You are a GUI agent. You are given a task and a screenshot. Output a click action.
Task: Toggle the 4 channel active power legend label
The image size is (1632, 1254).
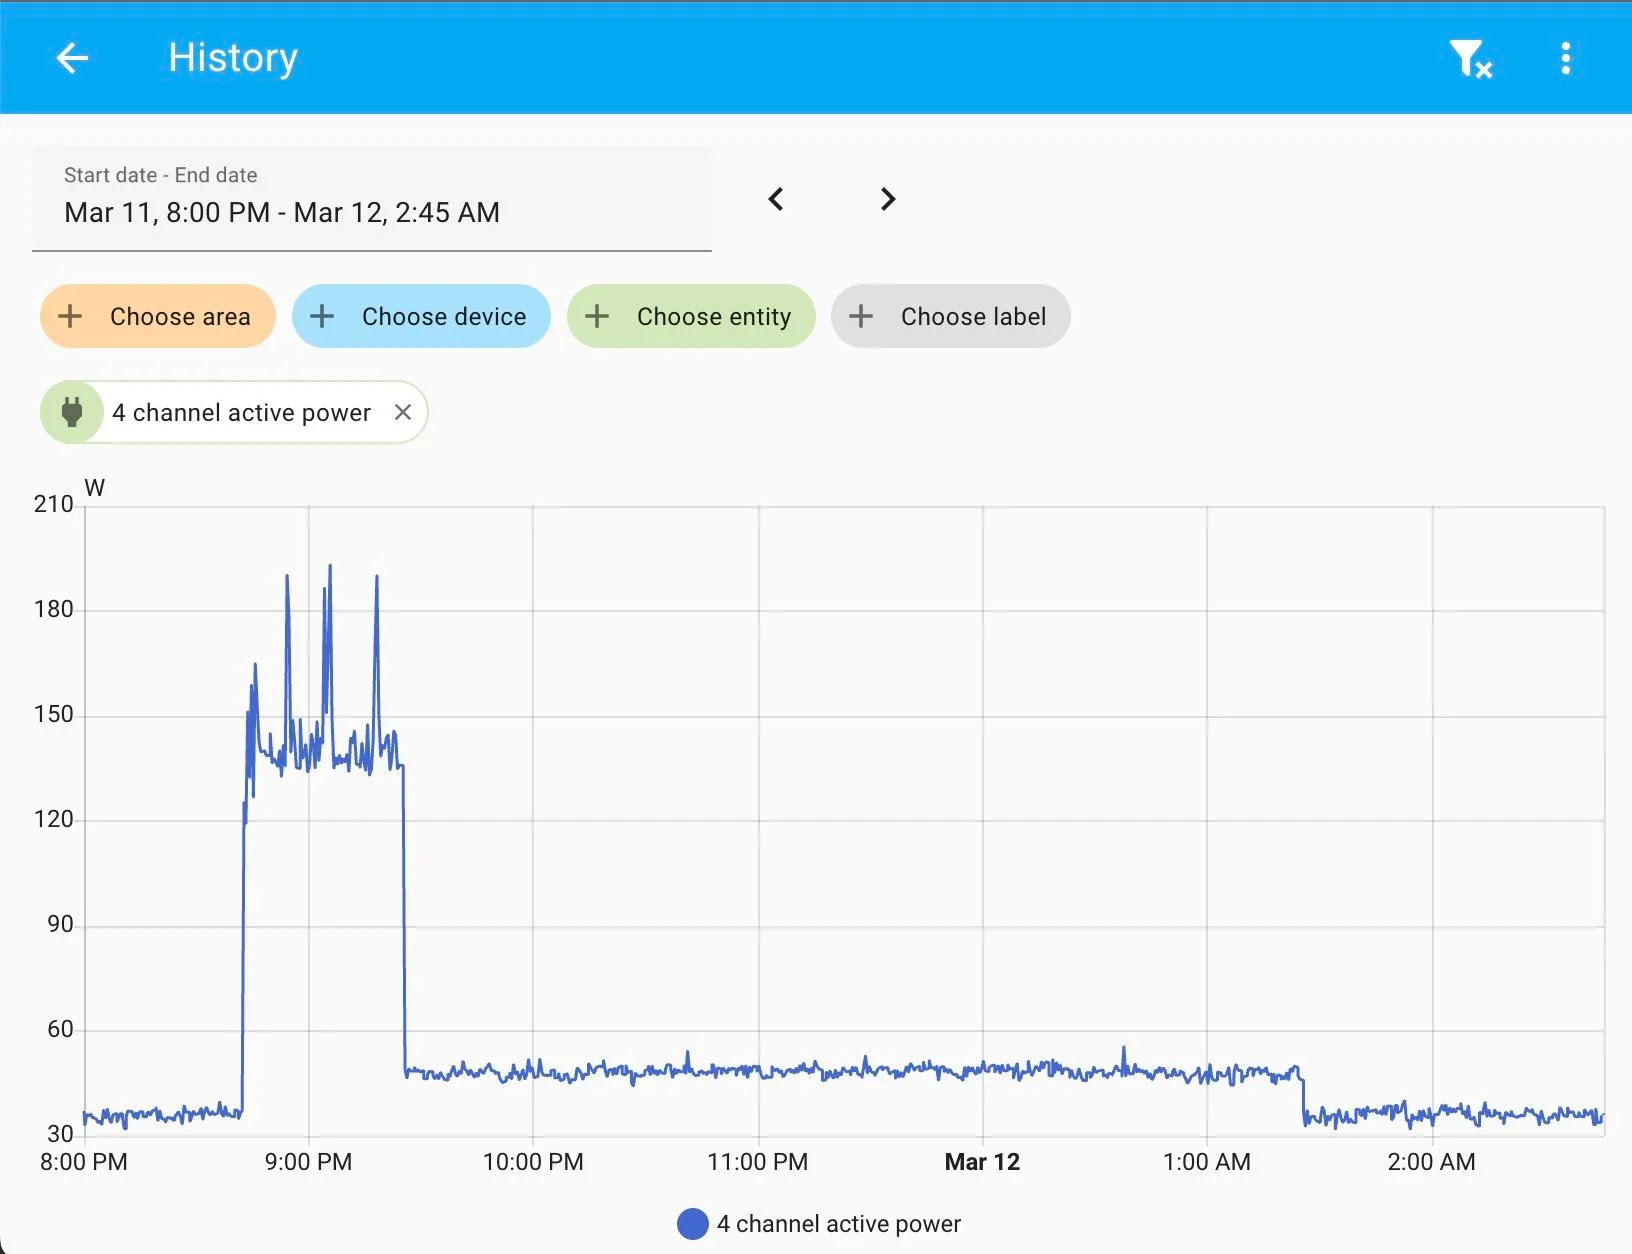point(838,1224)
